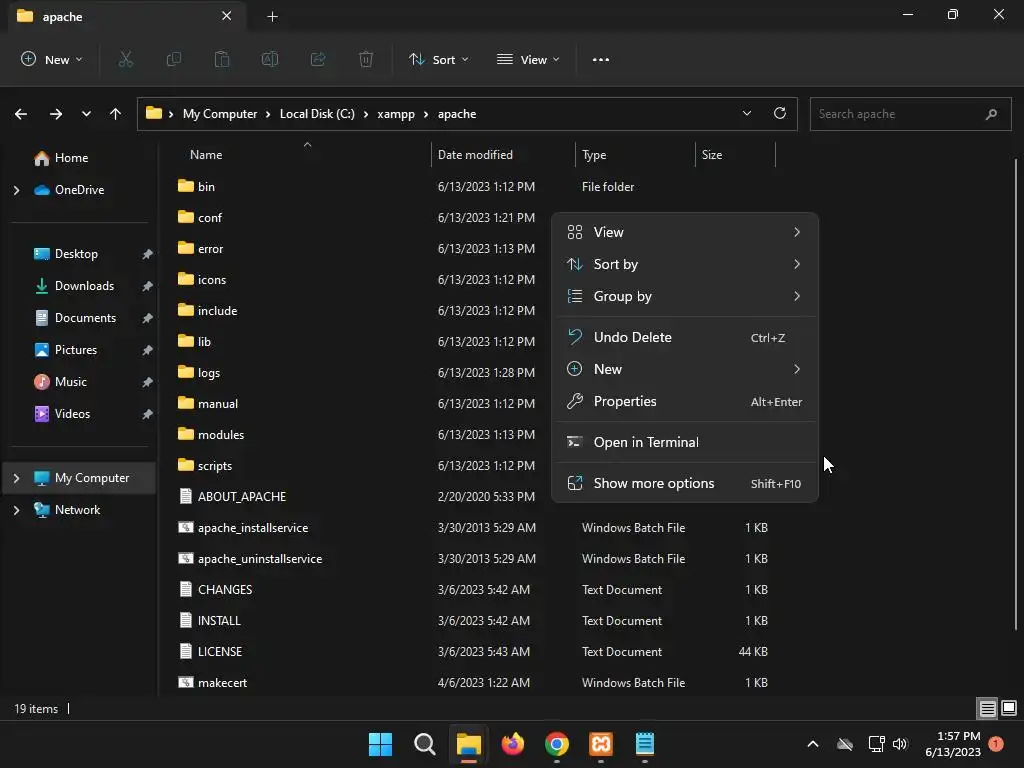Open the XAMPP Control Panel taskbar icon
Screen dimensions: 1024x768
click(601, 744)
